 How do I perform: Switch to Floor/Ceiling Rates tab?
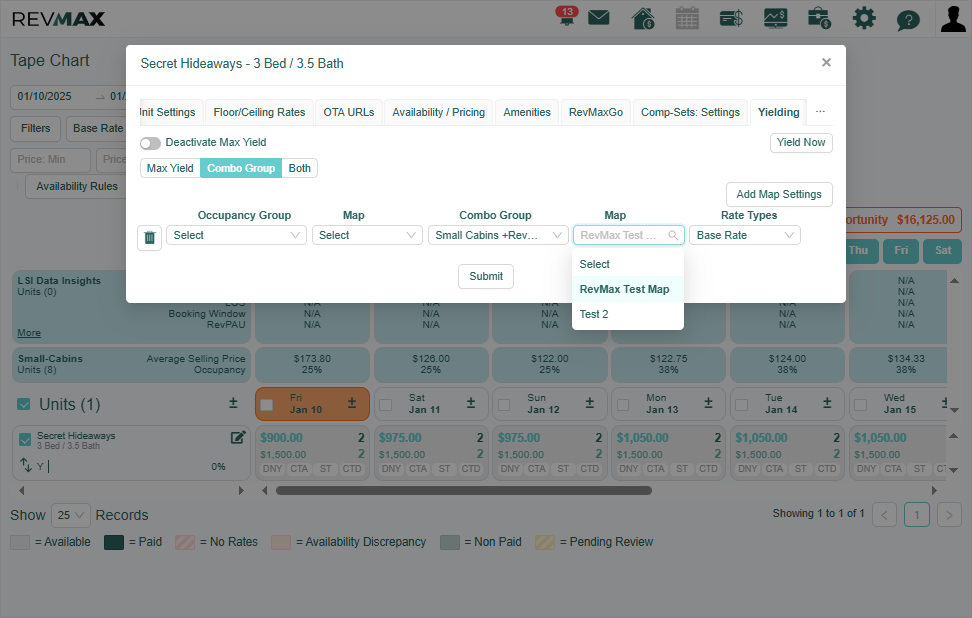click(x=259, y=112)
